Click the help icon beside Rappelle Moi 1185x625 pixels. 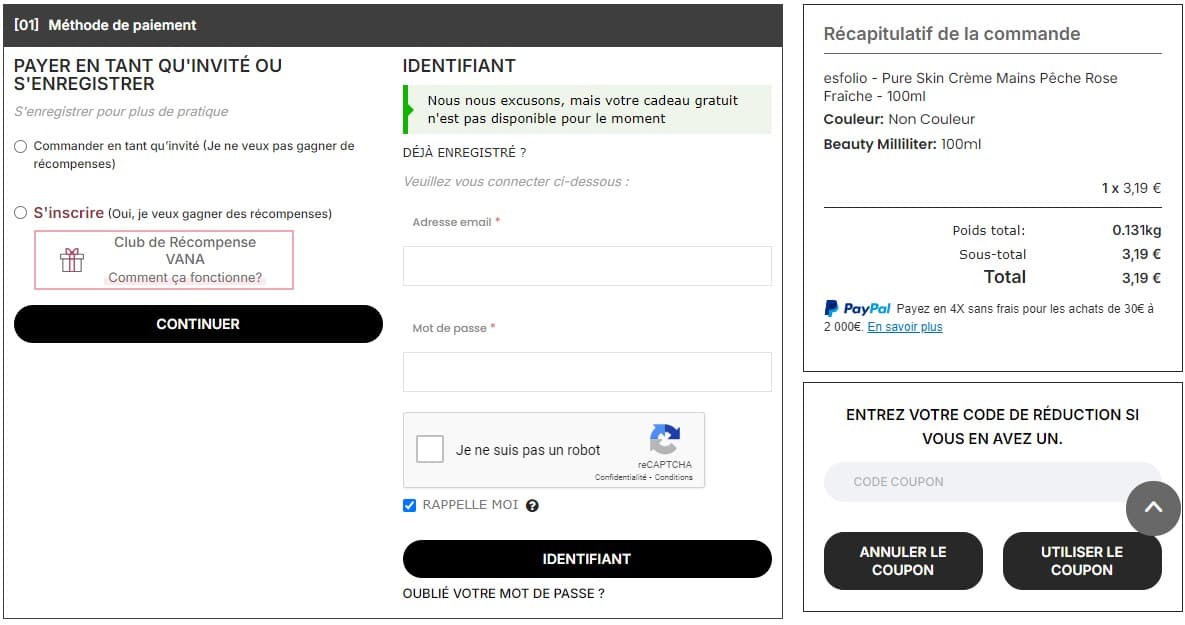(x=532, y=506)
